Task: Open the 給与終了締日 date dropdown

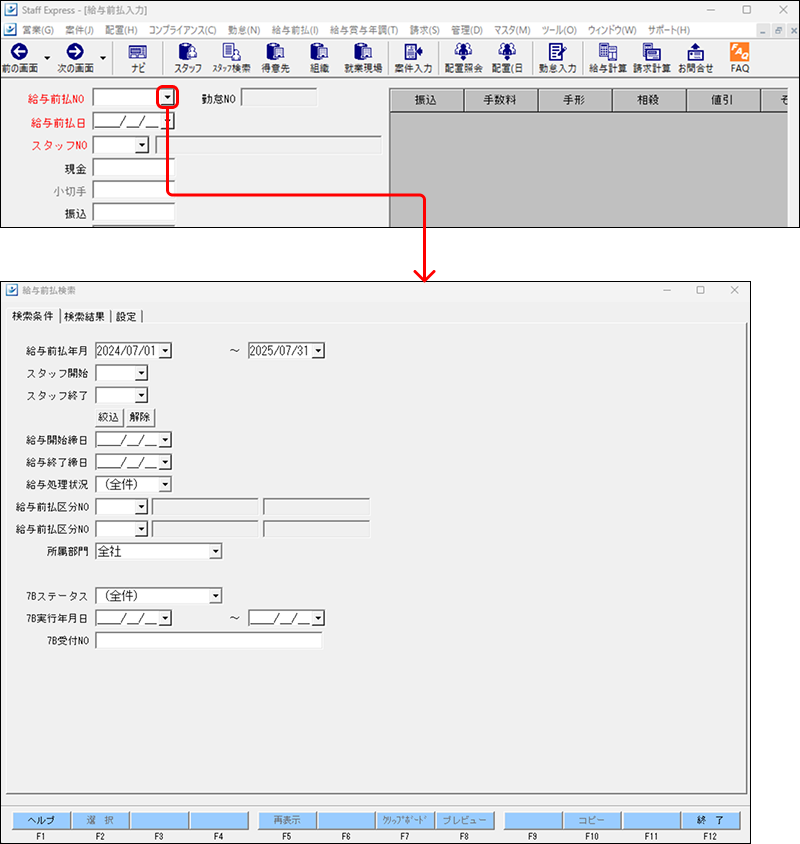Action: [x=165, y=462]
